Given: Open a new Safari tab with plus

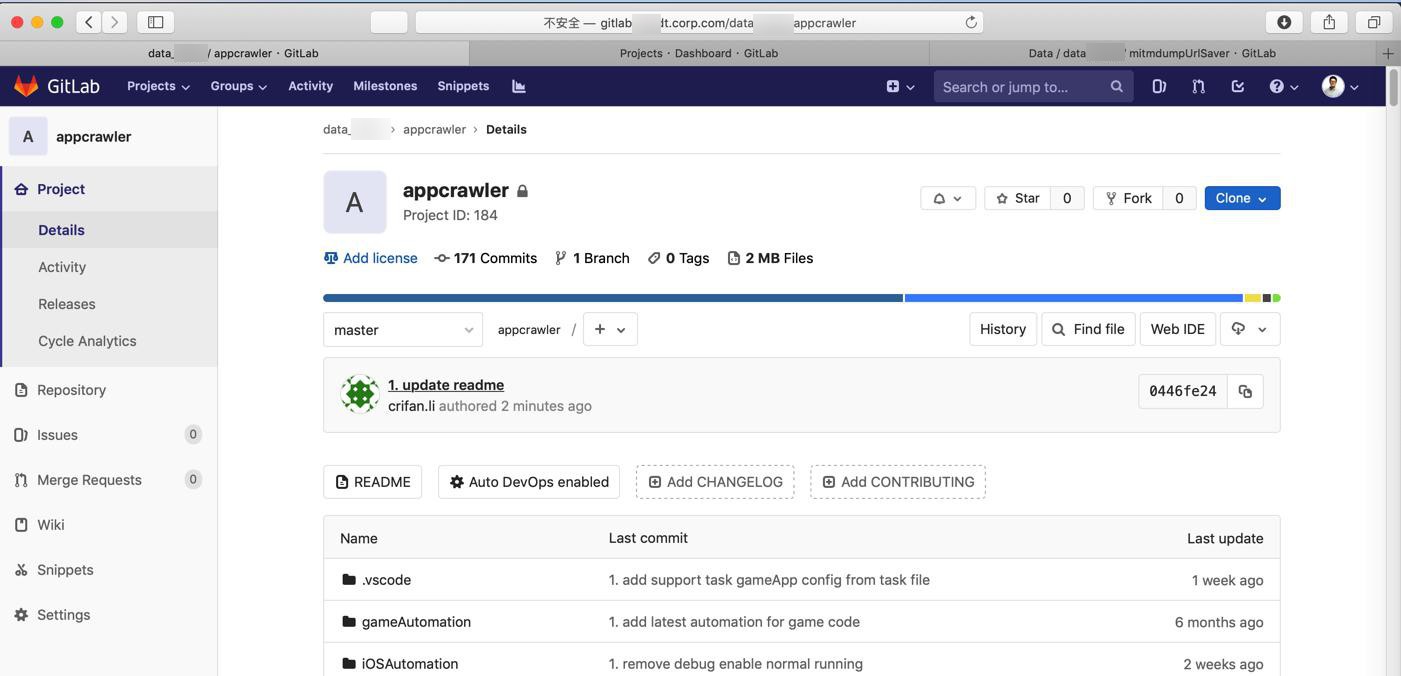Looking at the screenshot, I should pyautogui.click(x=1388, y=53).
